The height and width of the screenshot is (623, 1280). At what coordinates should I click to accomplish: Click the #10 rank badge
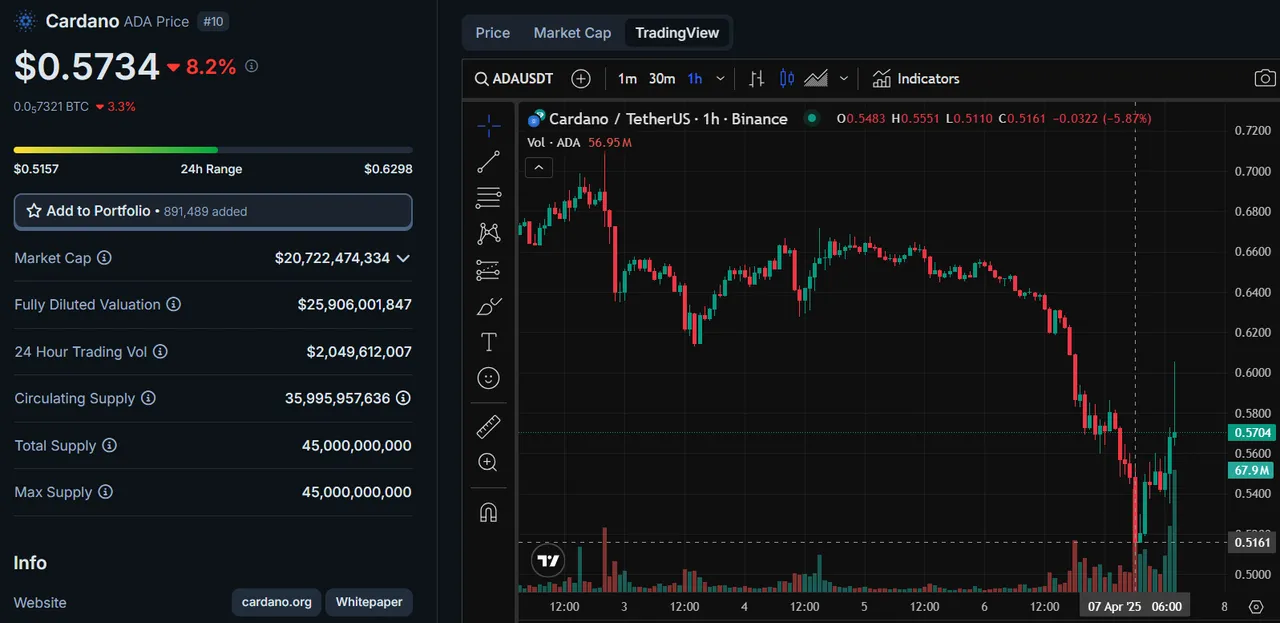pyautogui.click(x=213, y=21)
